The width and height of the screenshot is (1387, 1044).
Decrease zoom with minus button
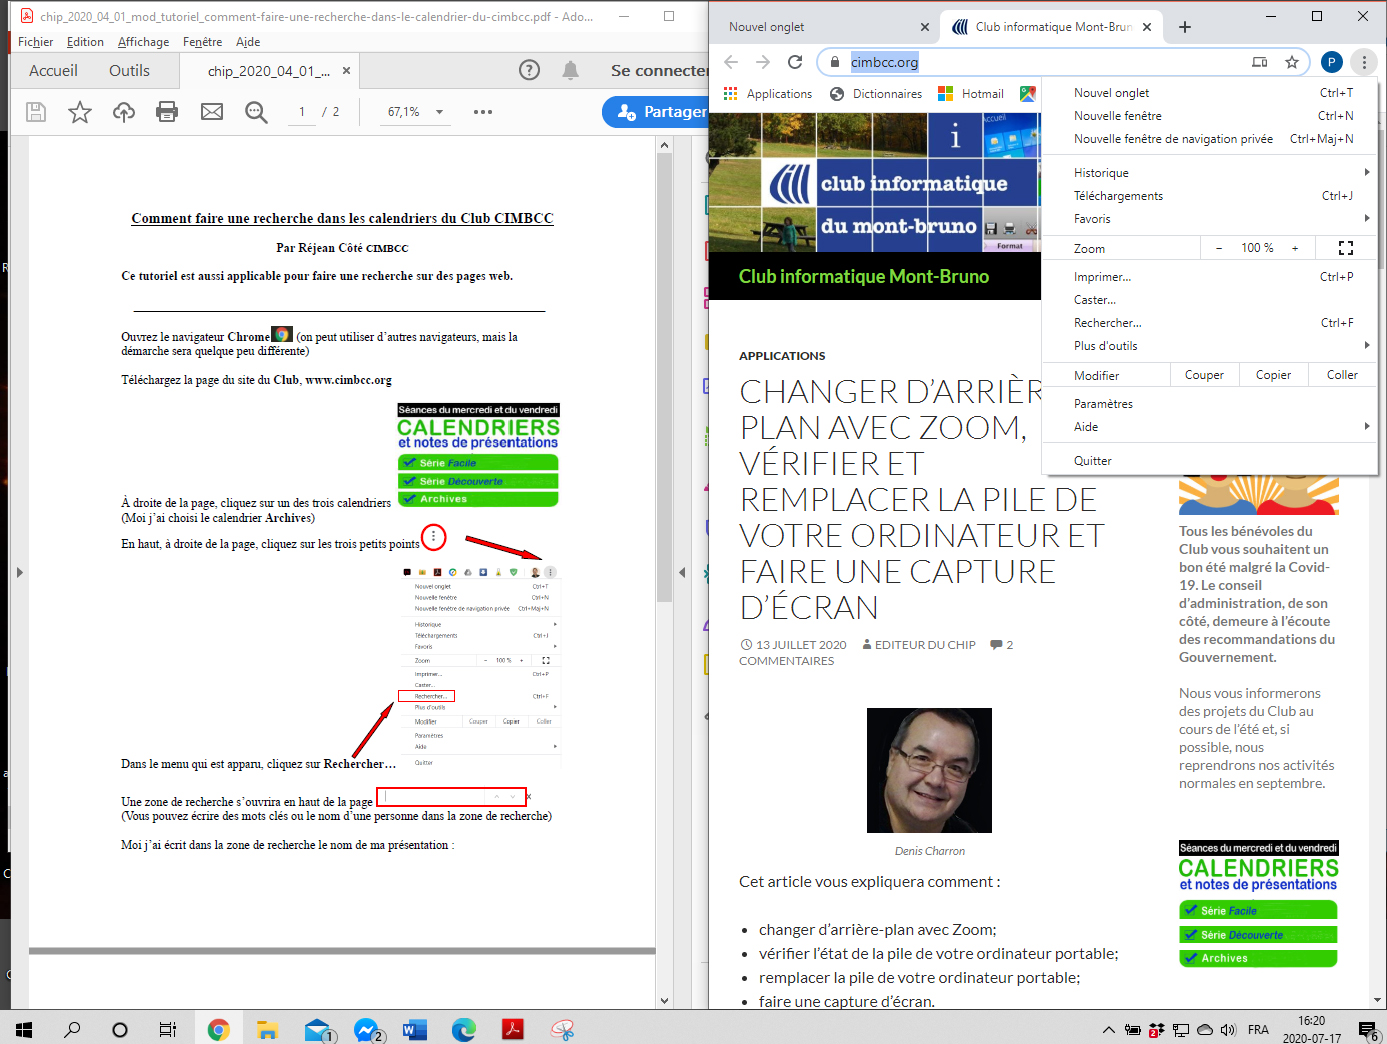click(1219, 248)
